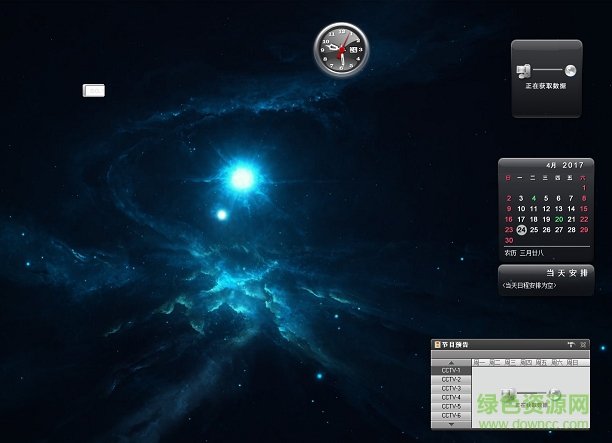Select April 1 in the calendar

pos(584,188)
